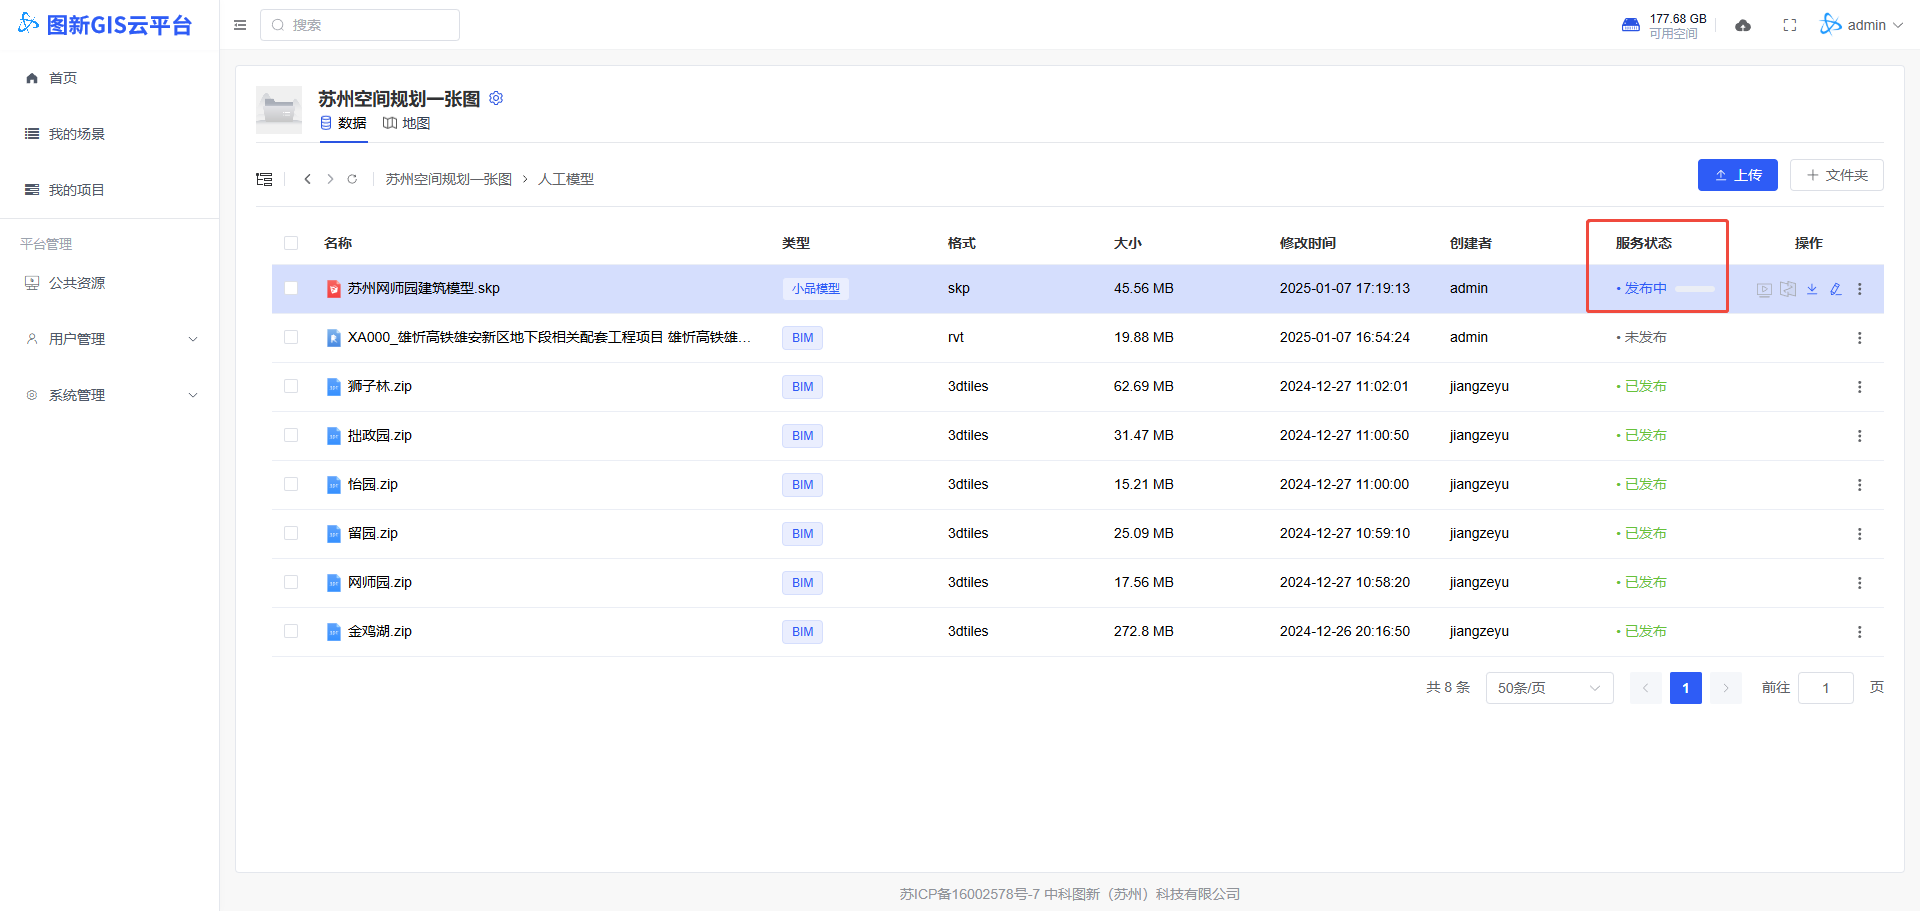1920x911 pixels.
Task: Click the 上传 upload button
Action: point(1737,175)
